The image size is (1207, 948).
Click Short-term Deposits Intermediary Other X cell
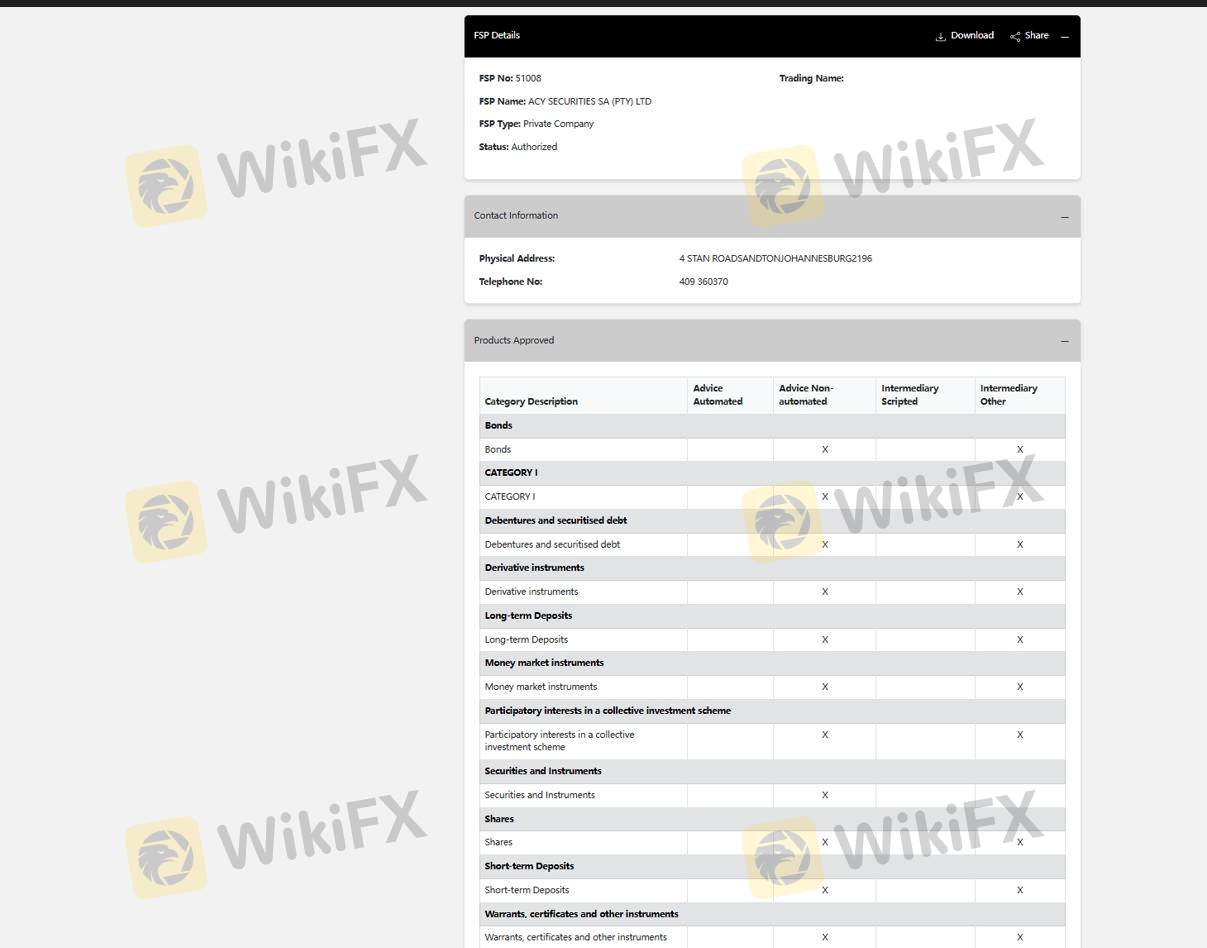point(1020,890)
